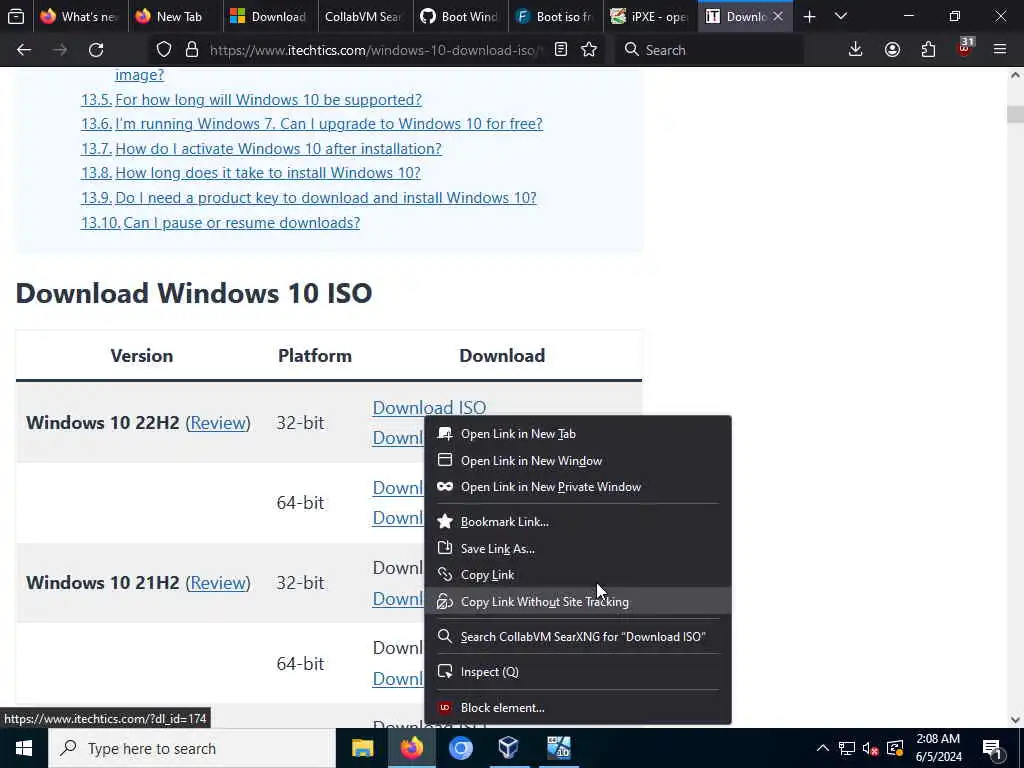Switch to the iPXE tab

[650, 17]
